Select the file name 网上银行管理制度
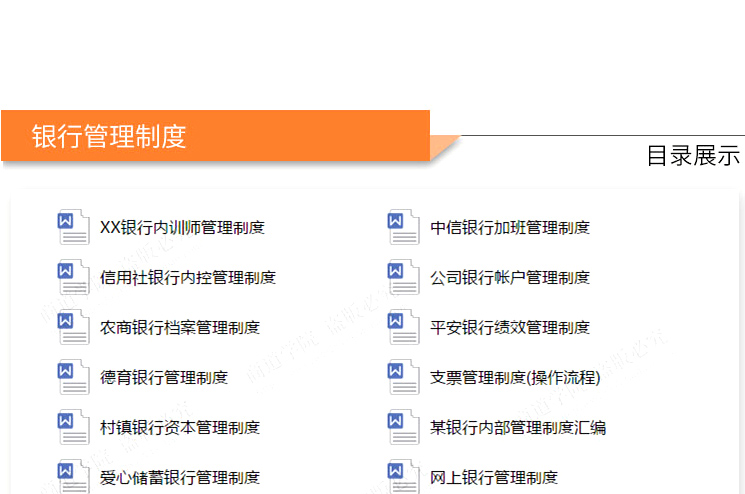 coord(494,477)
